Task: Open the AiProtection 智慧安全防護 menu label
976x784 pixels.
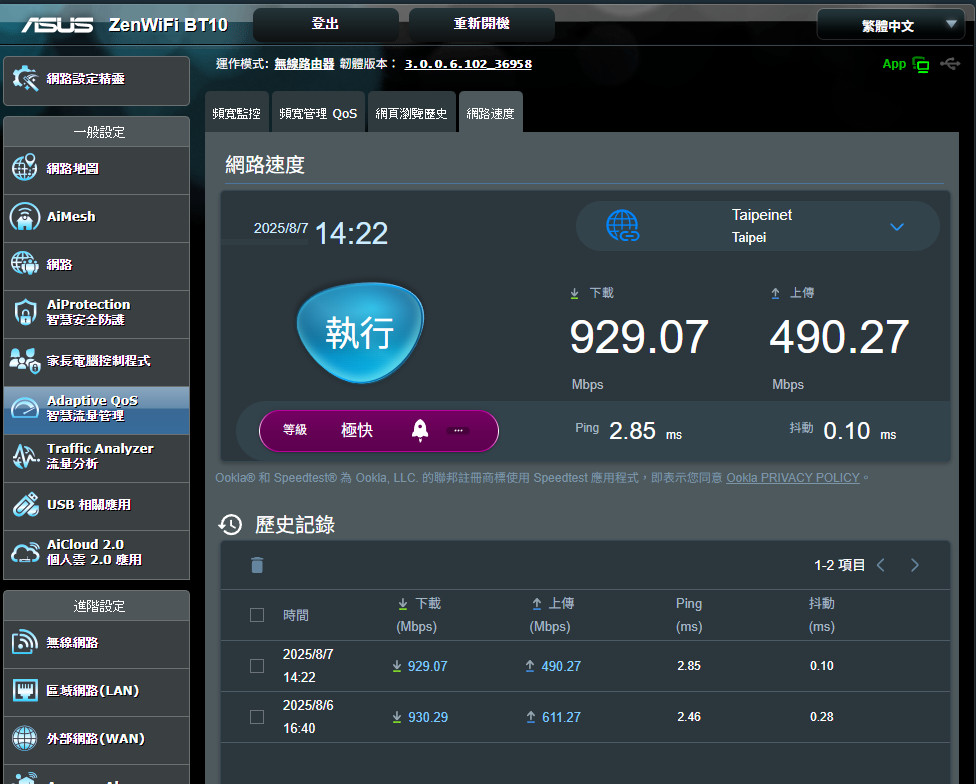Action: pos(88,312)
